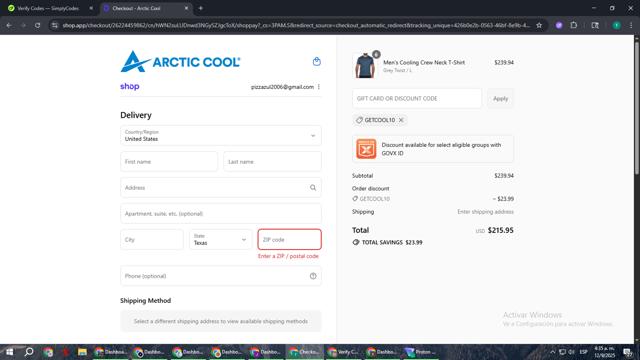Go back using browser back arrow
640x360 pixels.
(9, 25)
